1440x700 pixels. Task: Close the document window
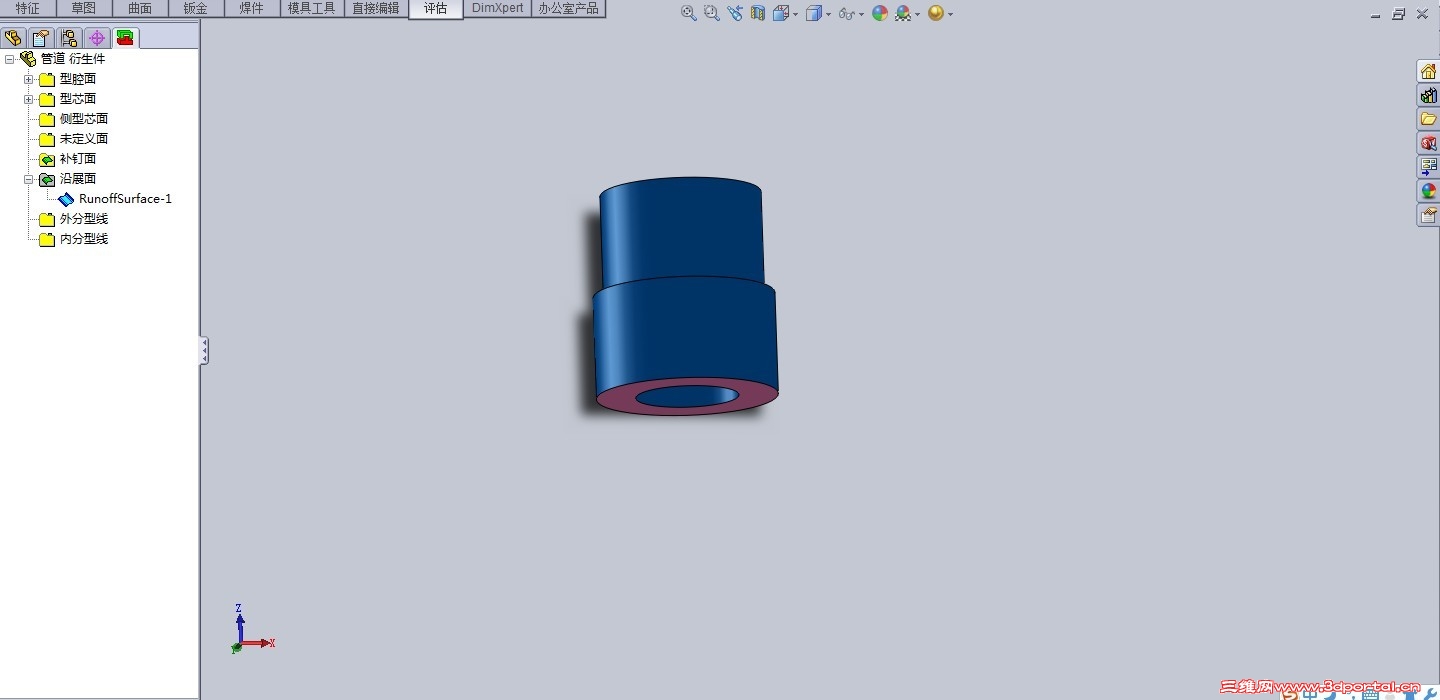pyautogui.click(x=1422, y=14)
